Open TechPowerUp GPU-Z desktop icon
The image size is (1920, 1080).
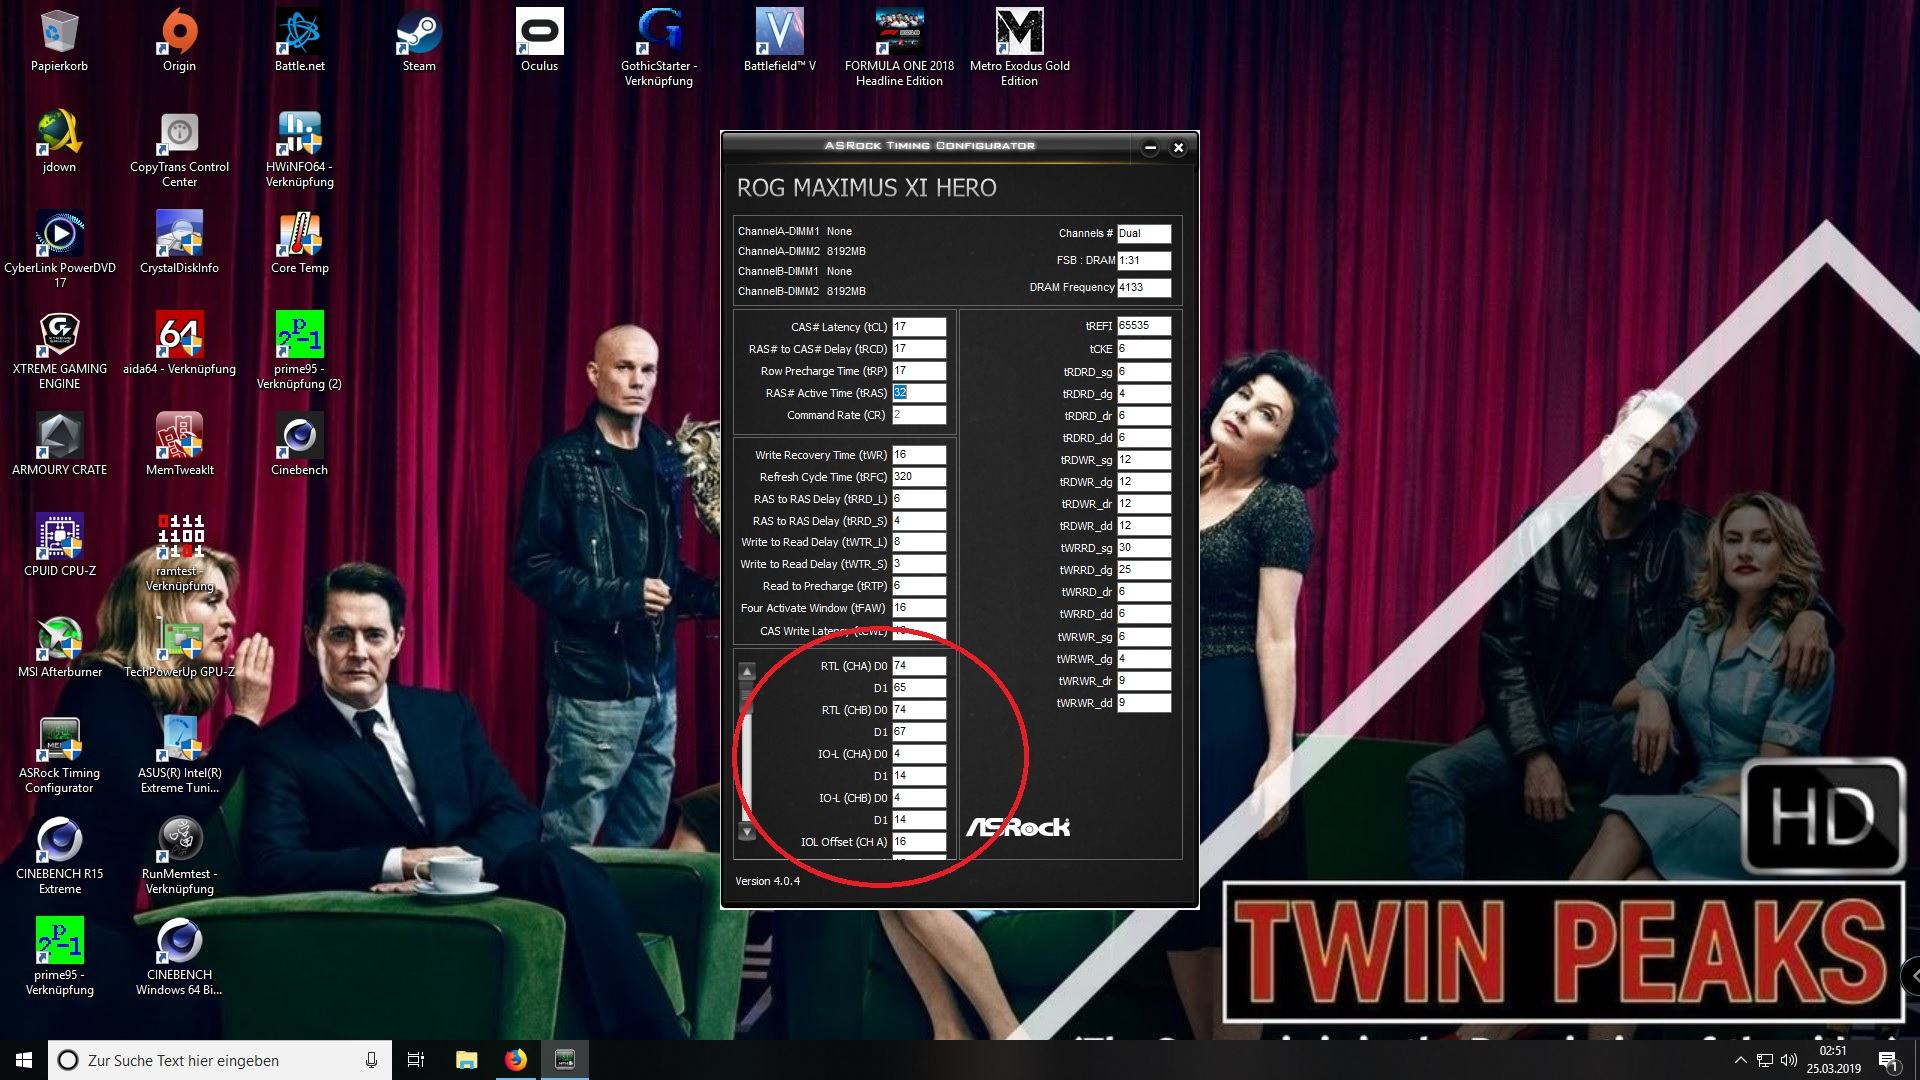coord(179,647)
